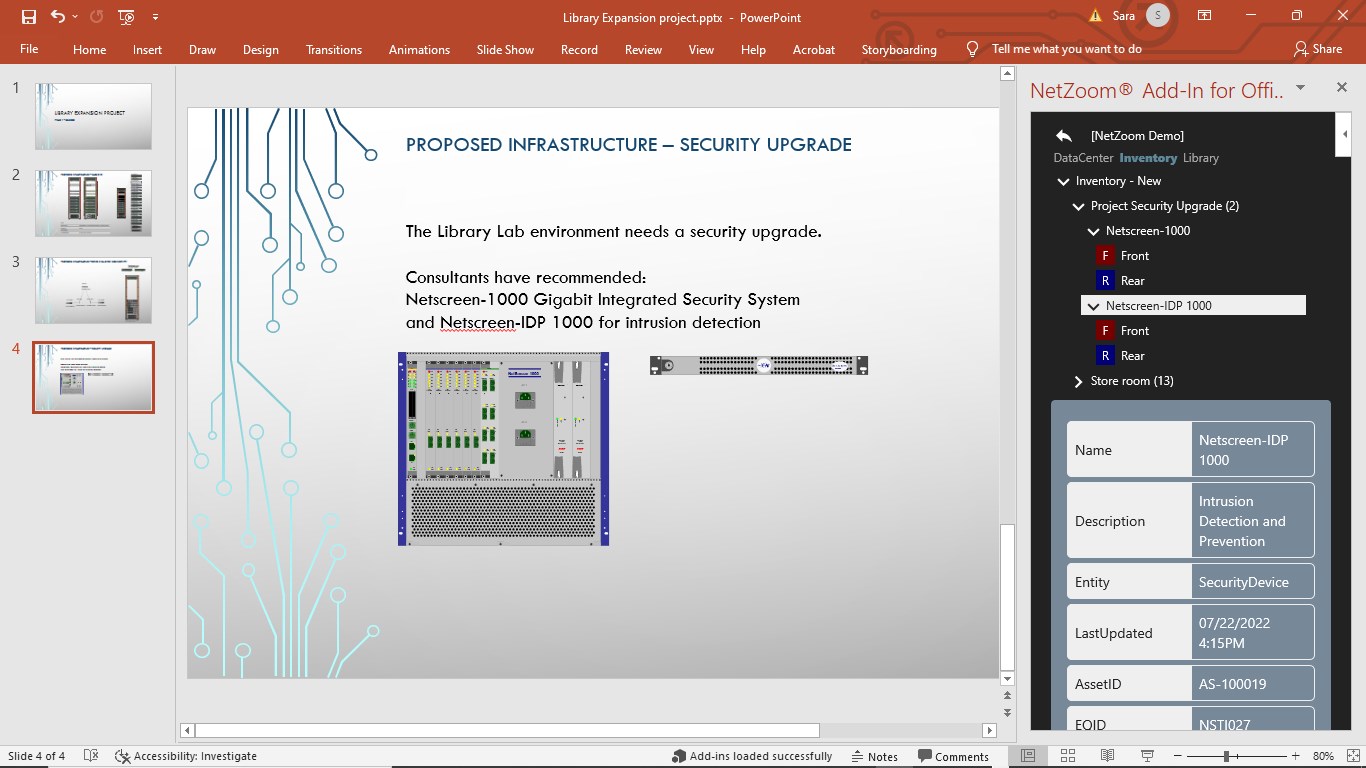Viewport: 1366px width, 768px height.
Task: Open the Slide Show tab
Action: click(505, 49)
